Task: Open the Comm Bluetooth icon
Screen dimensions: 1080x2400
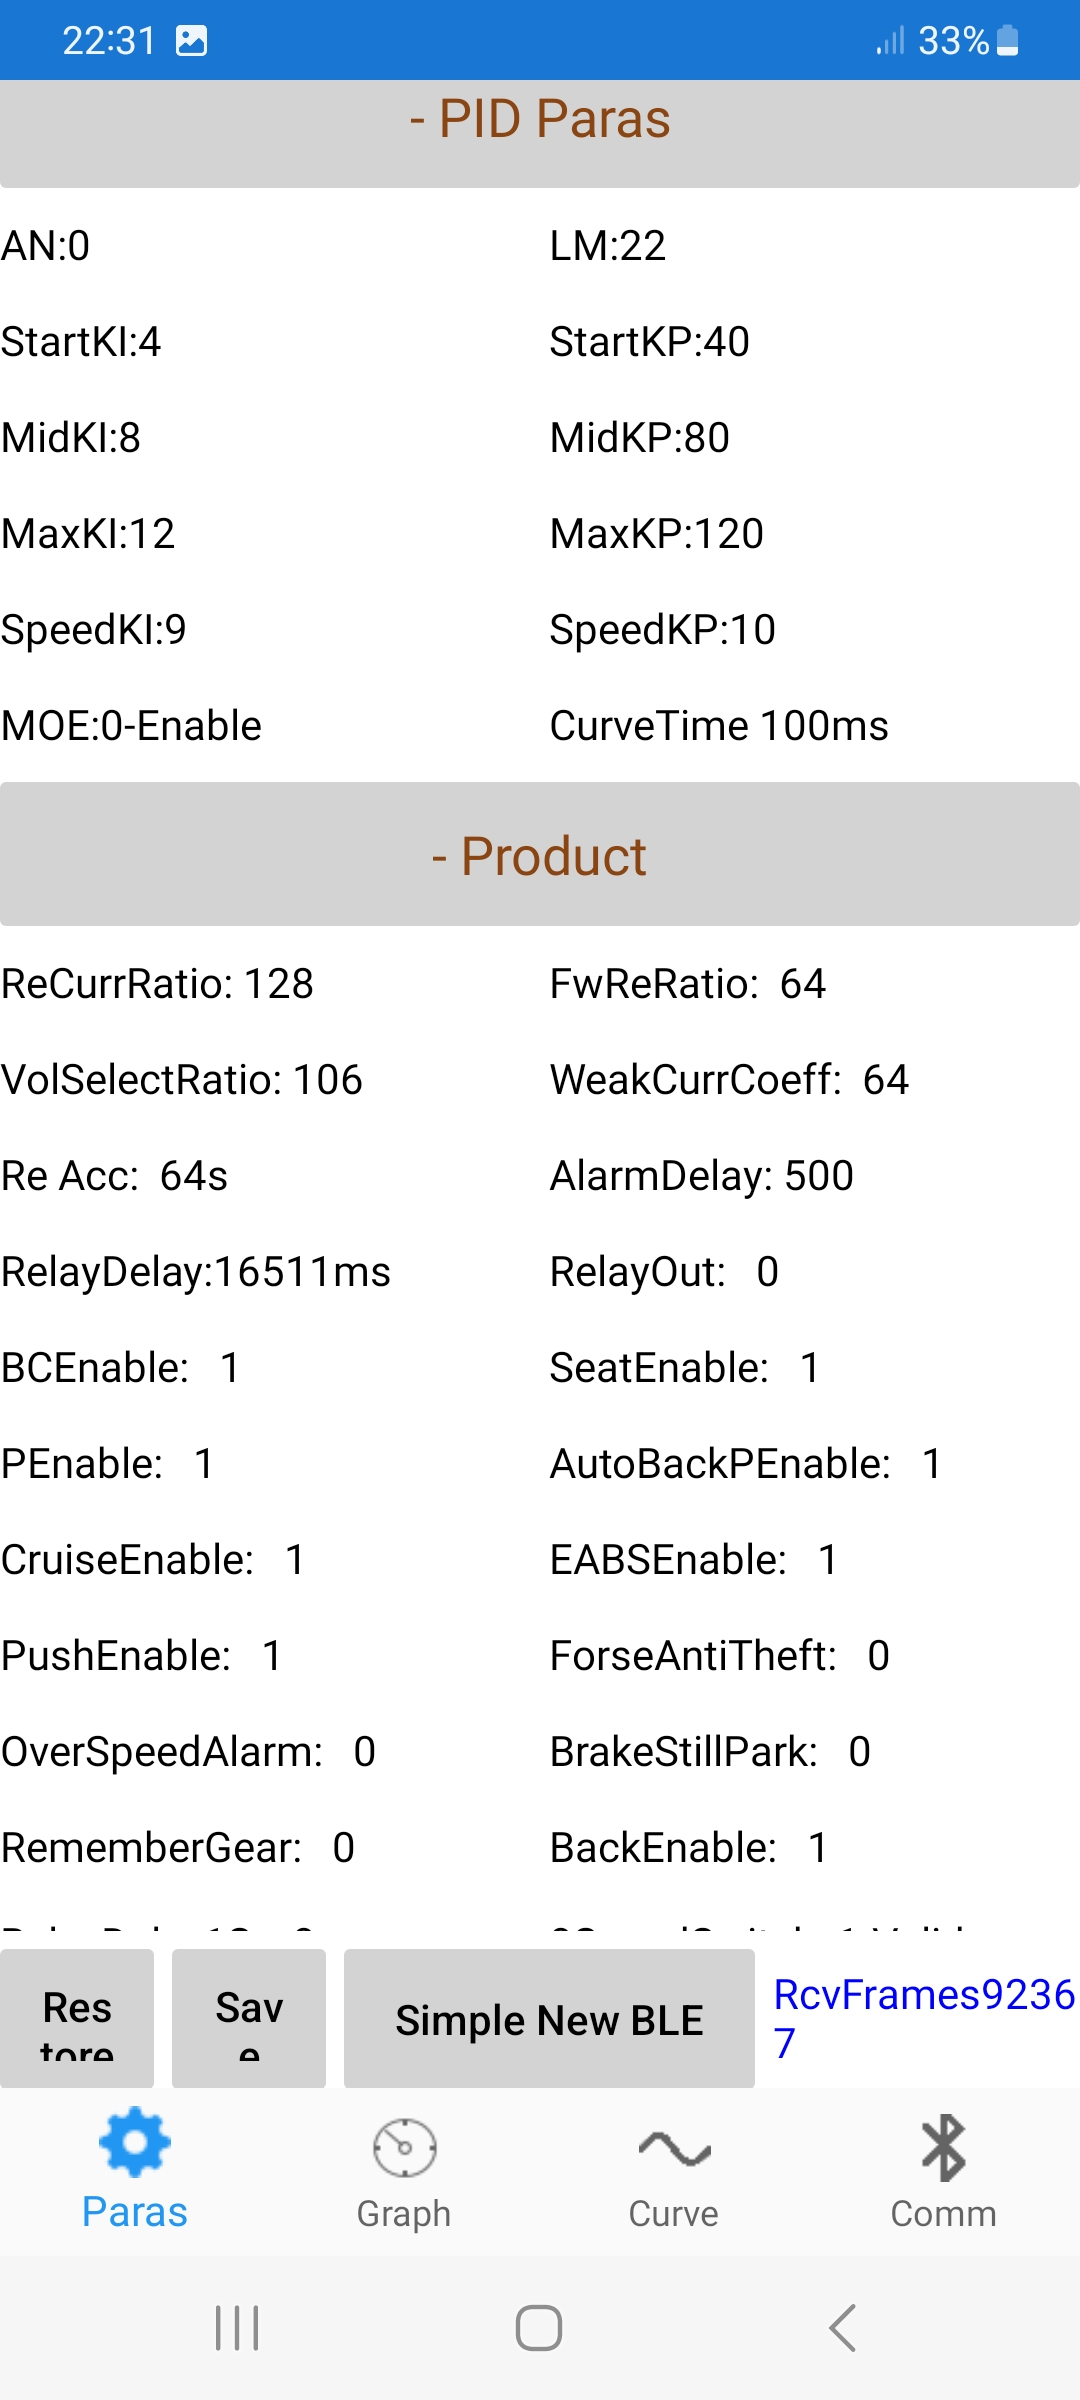Action: [943, 2148]
